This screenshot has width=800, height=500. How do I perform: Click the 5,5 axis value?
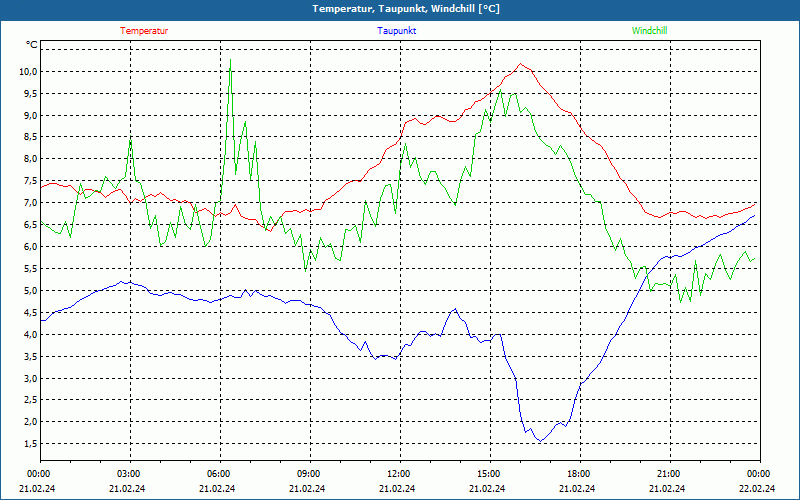coord(30,268)
